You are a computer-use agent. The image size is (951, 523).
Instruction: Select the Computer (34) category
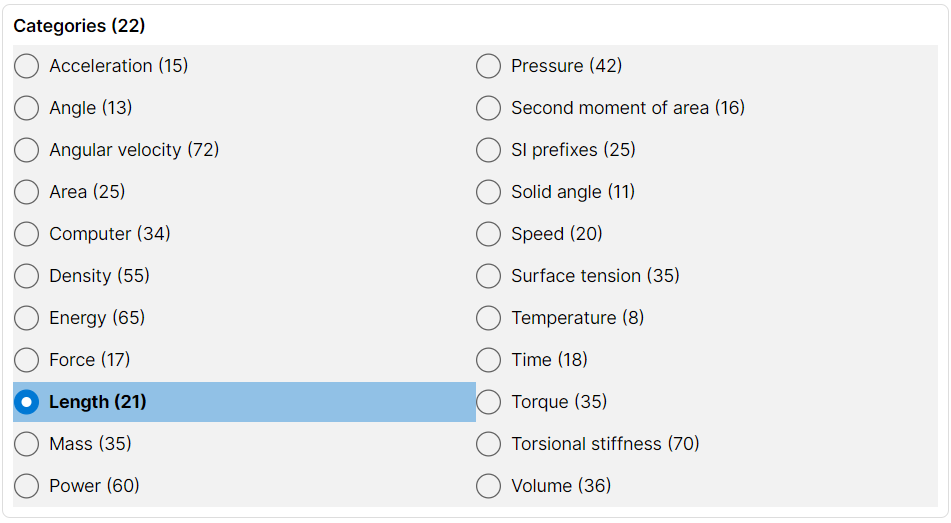point(27,234)
